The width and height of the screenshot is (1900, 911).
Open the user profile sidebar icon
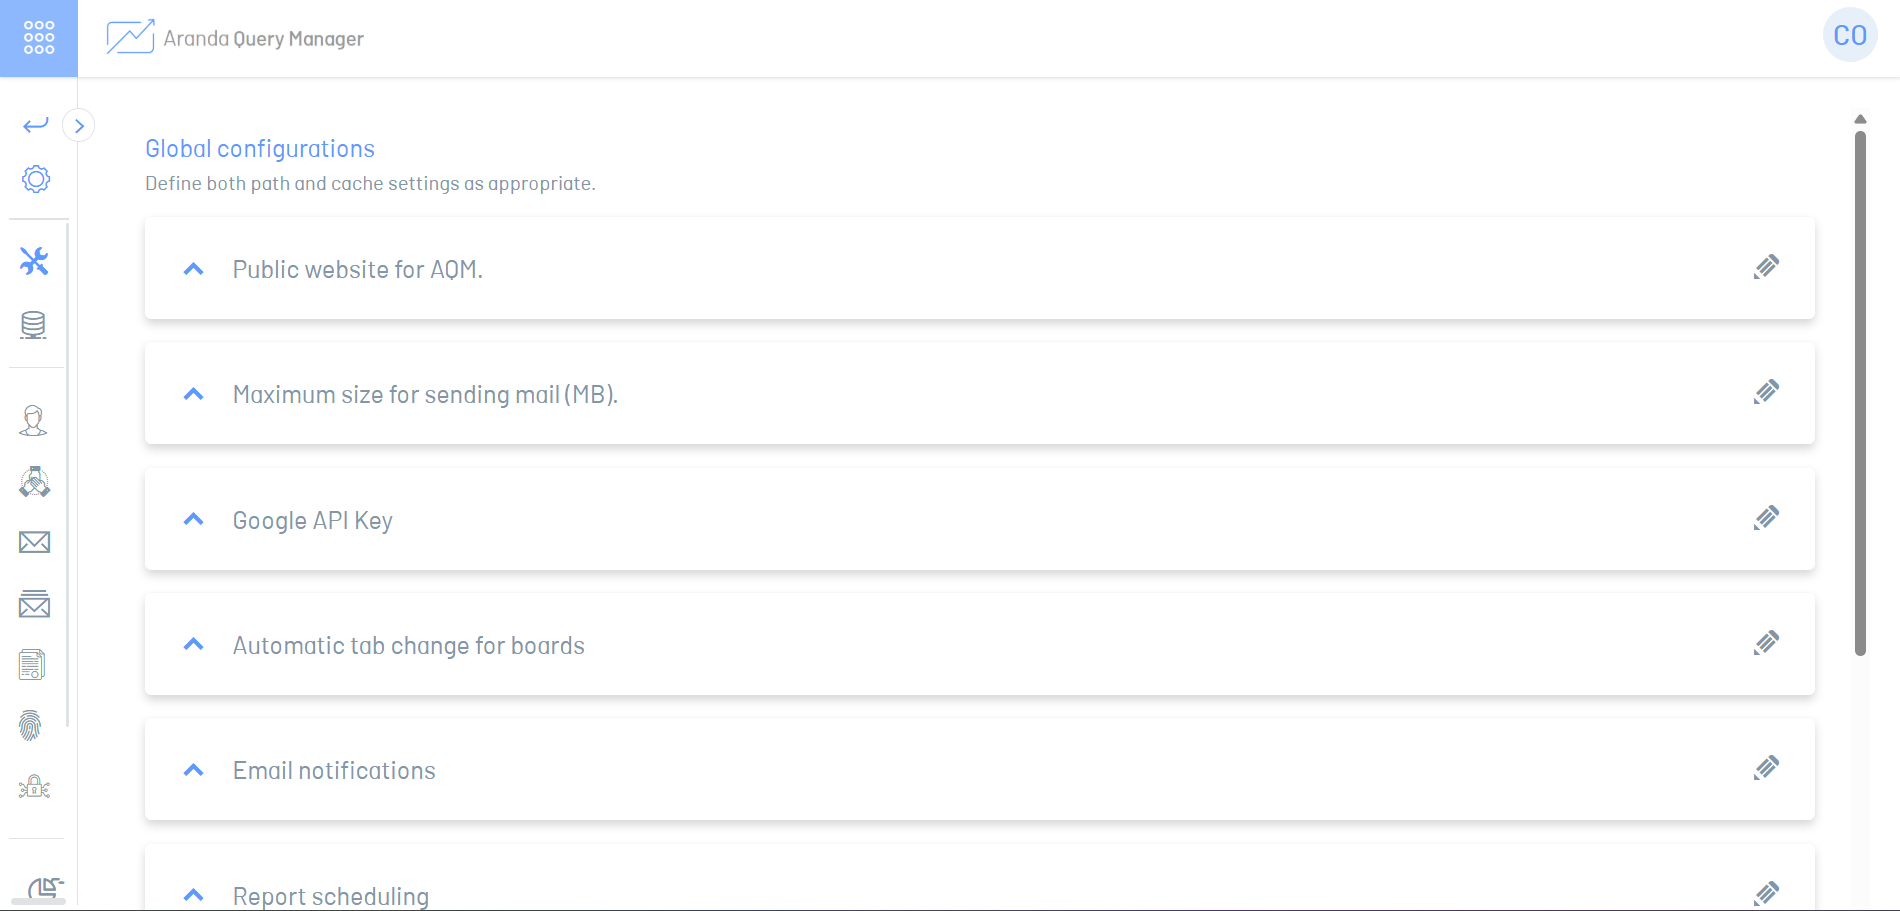(34, 421)
